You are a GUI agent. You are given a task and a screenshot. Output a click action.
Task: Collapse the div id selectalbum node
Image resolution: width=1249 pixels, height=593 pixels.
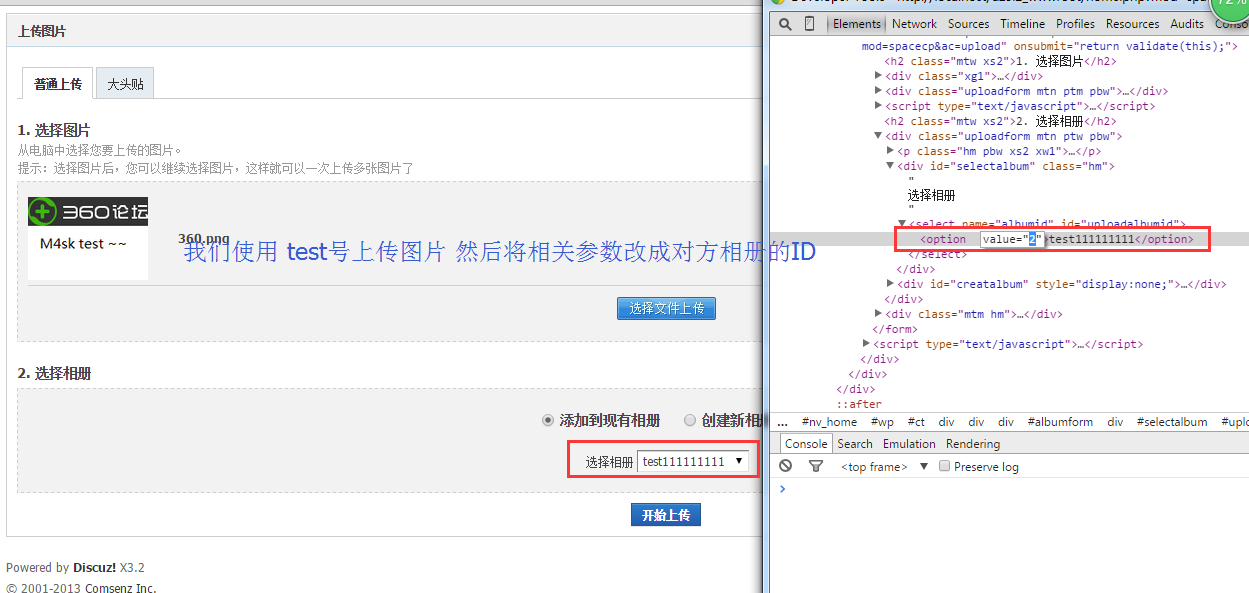pyautogui.click(x=891, y=166)
